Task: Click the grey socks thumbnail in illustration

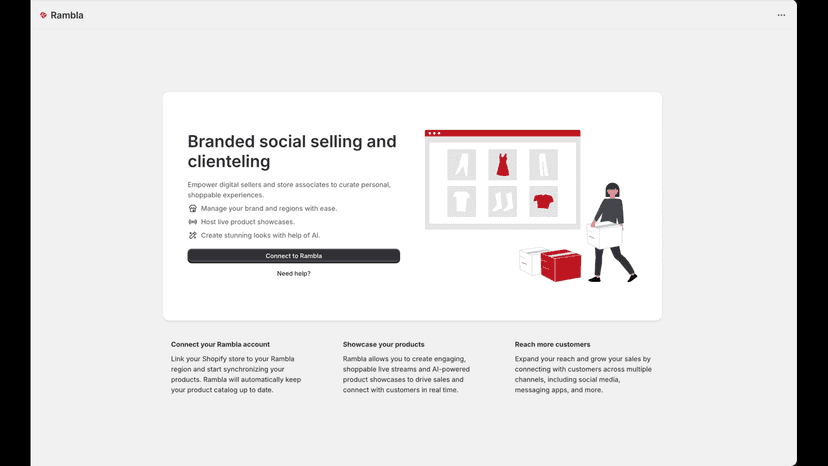Action: 502,201
